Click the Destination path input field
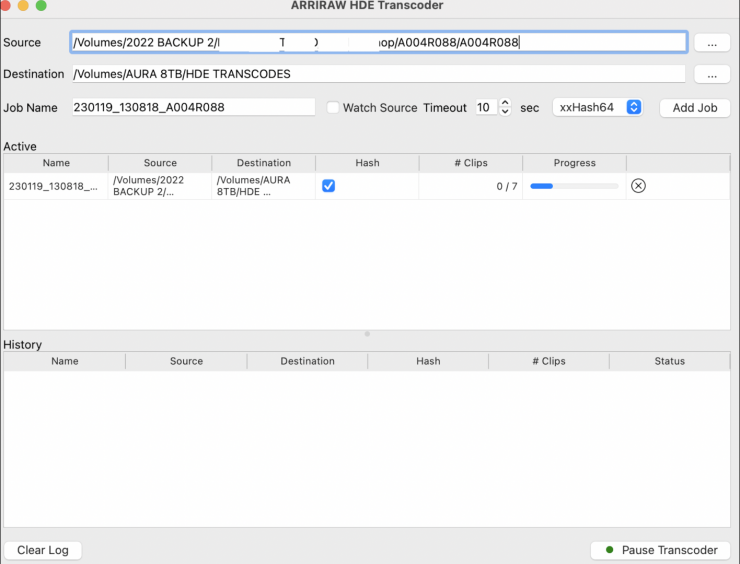This screenshot has width=740, height=564. pyautogui.click(x=378, y=74)
